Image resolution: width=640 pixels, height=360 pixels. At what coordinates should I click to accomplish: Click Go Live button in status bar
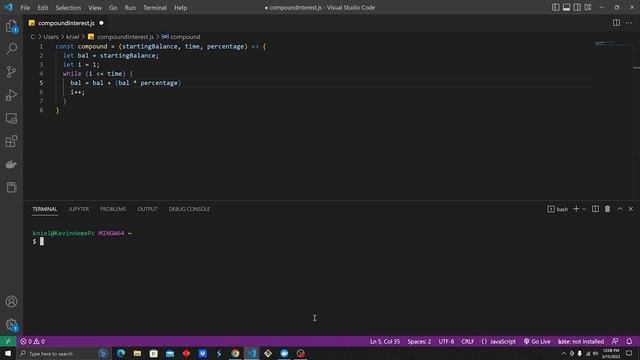point(537,341)
